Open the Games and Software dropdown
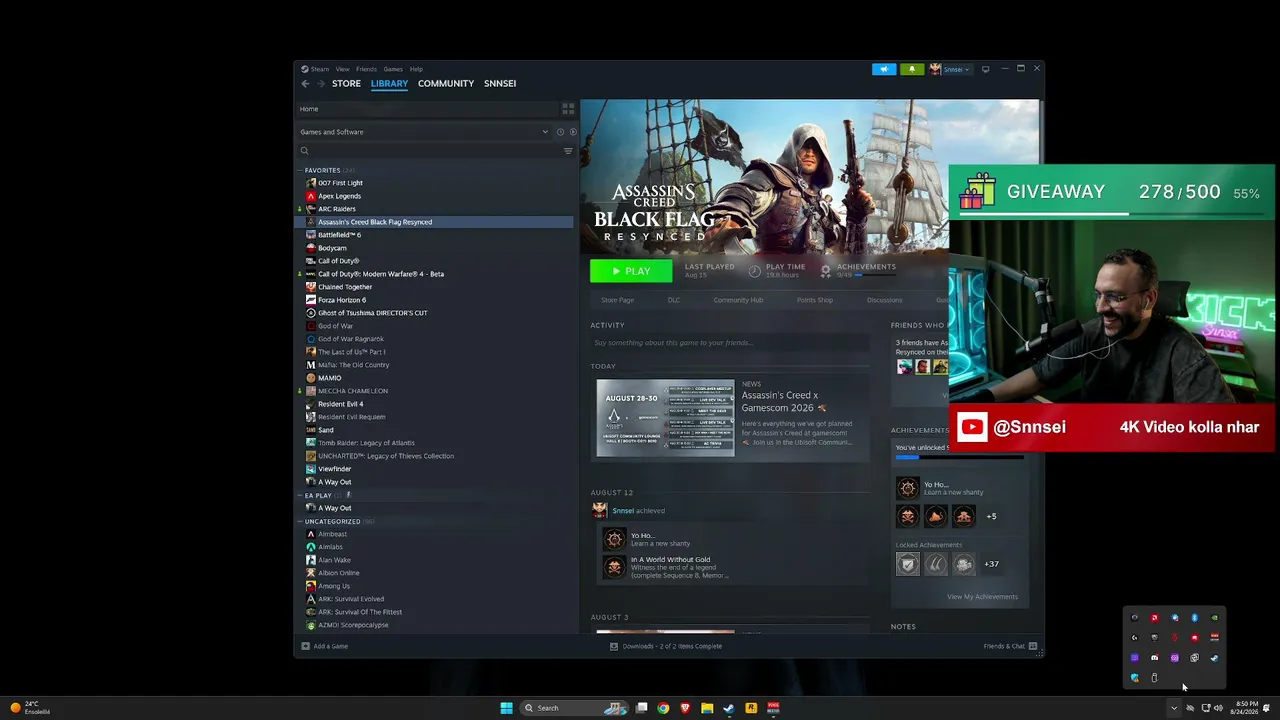 tap(425, 132)
